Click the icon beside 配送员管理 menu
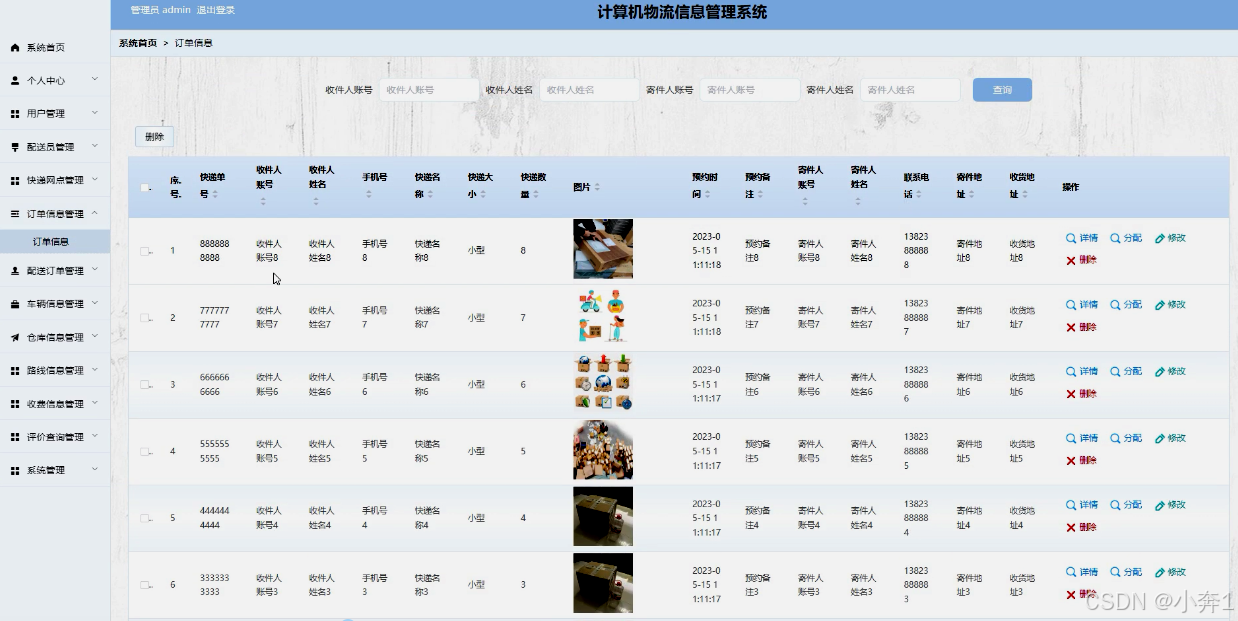This screenshot has width=1238, height=621. (13, 146)
